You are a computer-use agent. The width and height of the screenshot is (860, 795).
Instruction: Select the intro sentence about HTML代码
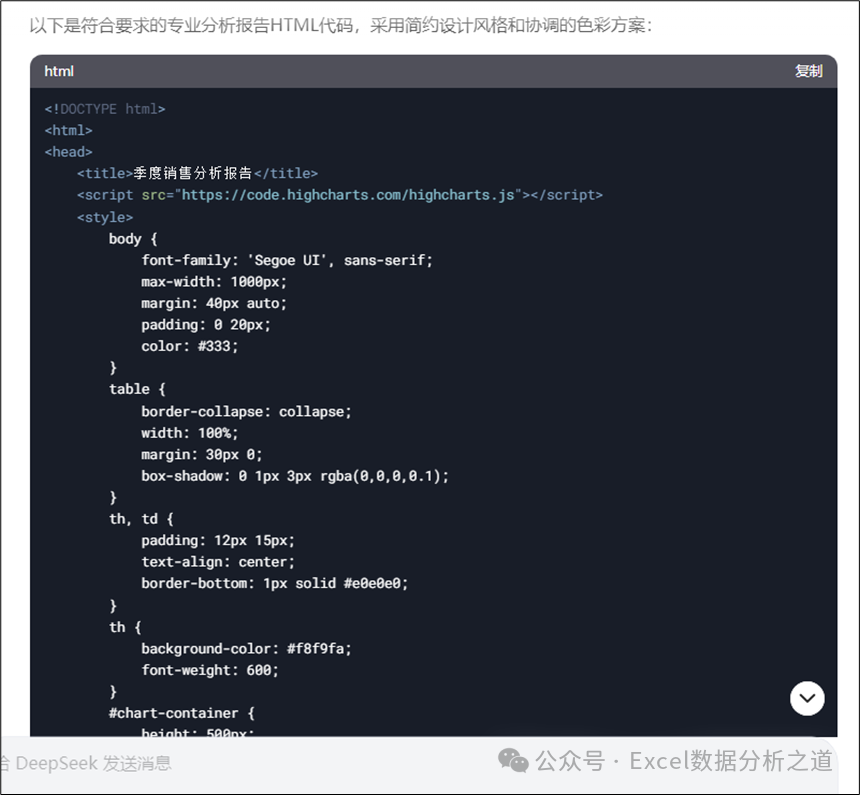pos(341,25)
